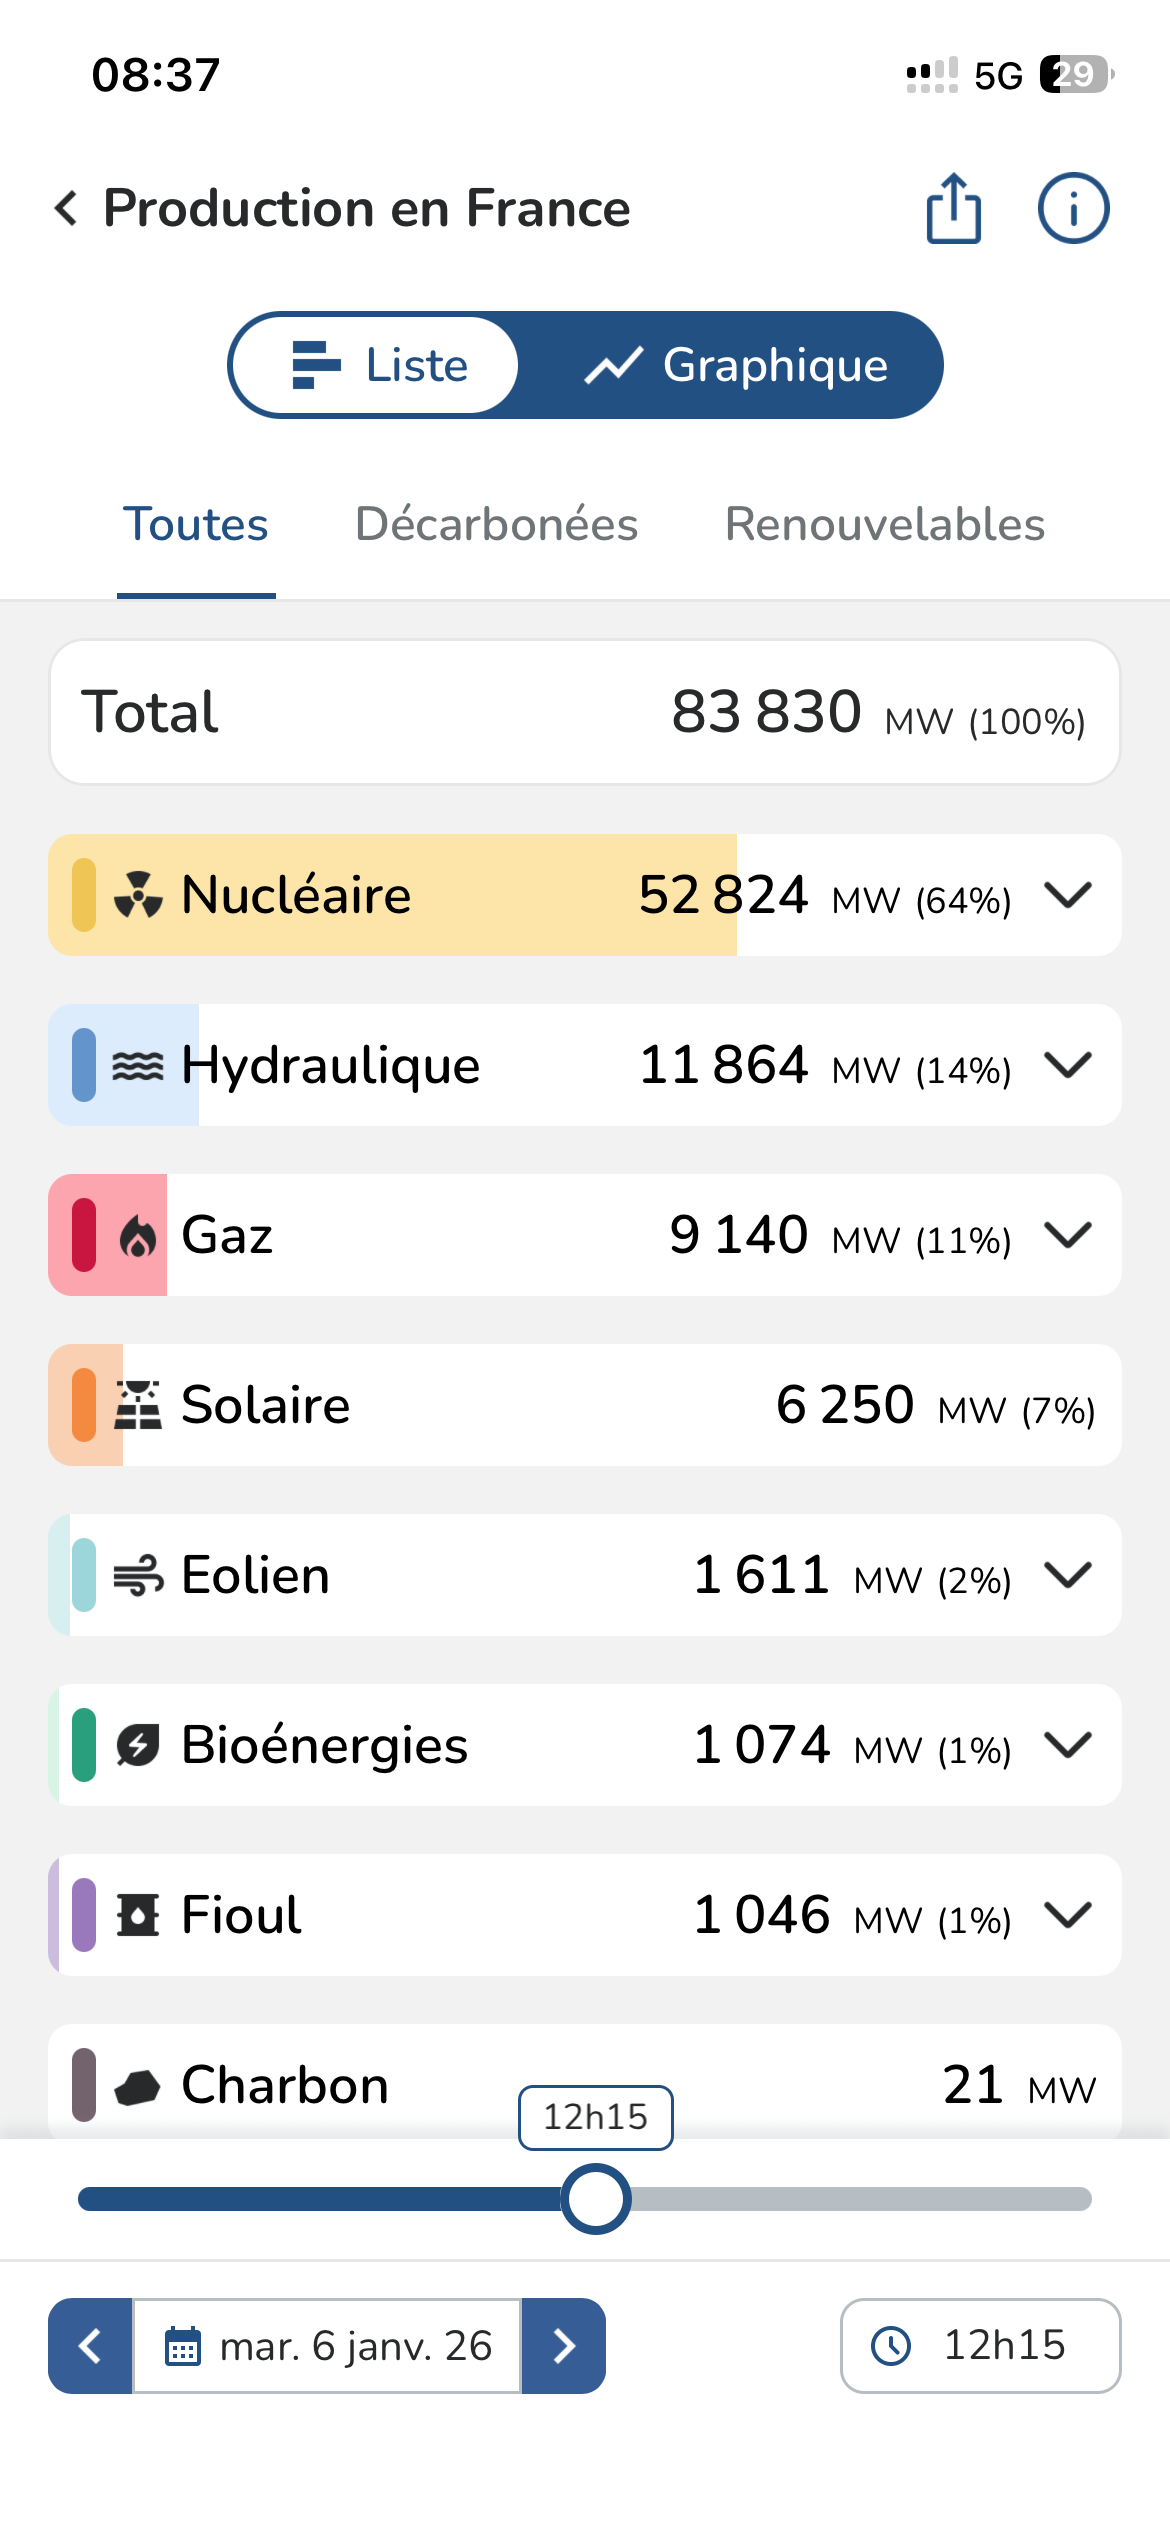This screenshot has width=1170, height=2532.
Task: Go to the previous day
Action: [x=90, y=2346]
